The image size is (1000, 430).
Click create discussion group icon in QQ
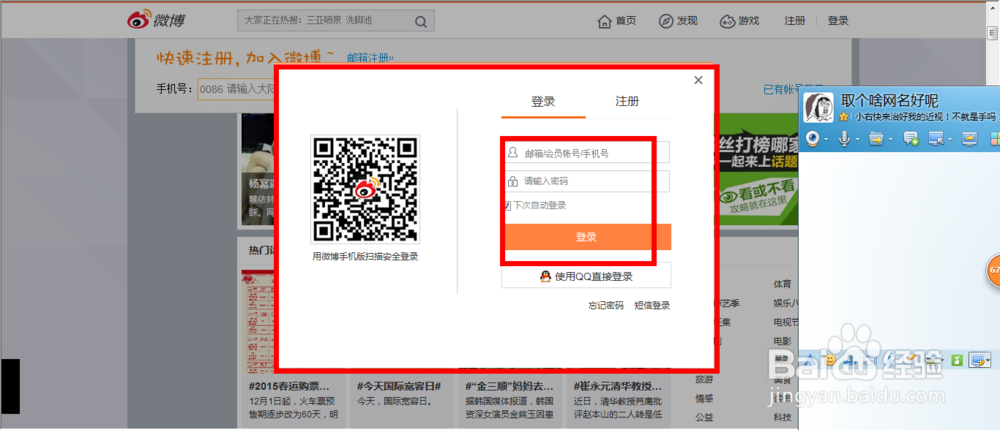click(911, 138)
